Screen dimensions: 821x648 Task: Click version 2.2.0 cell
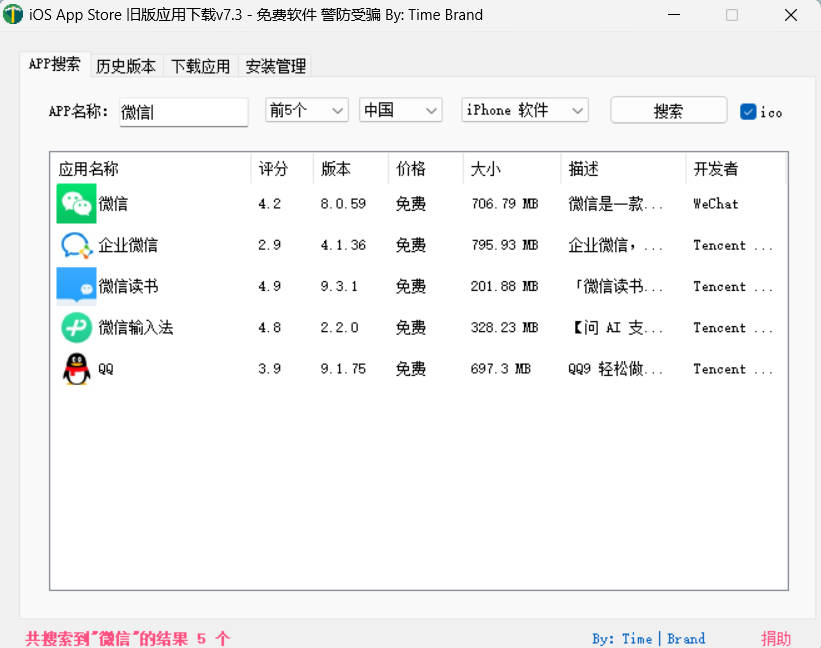[x=339, y=328]
